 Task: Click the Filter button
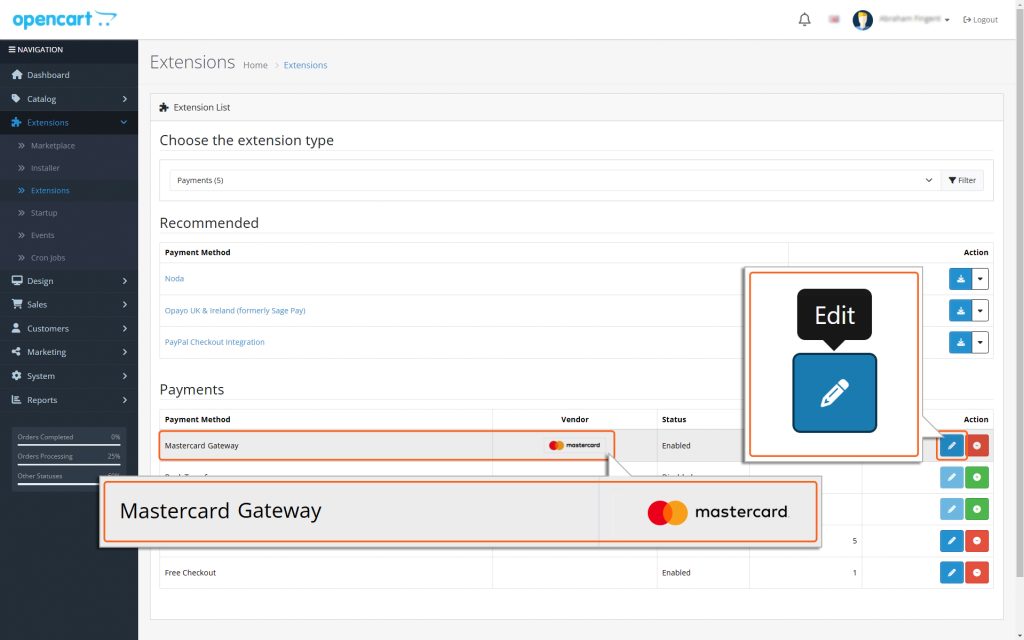coord(961,180)
